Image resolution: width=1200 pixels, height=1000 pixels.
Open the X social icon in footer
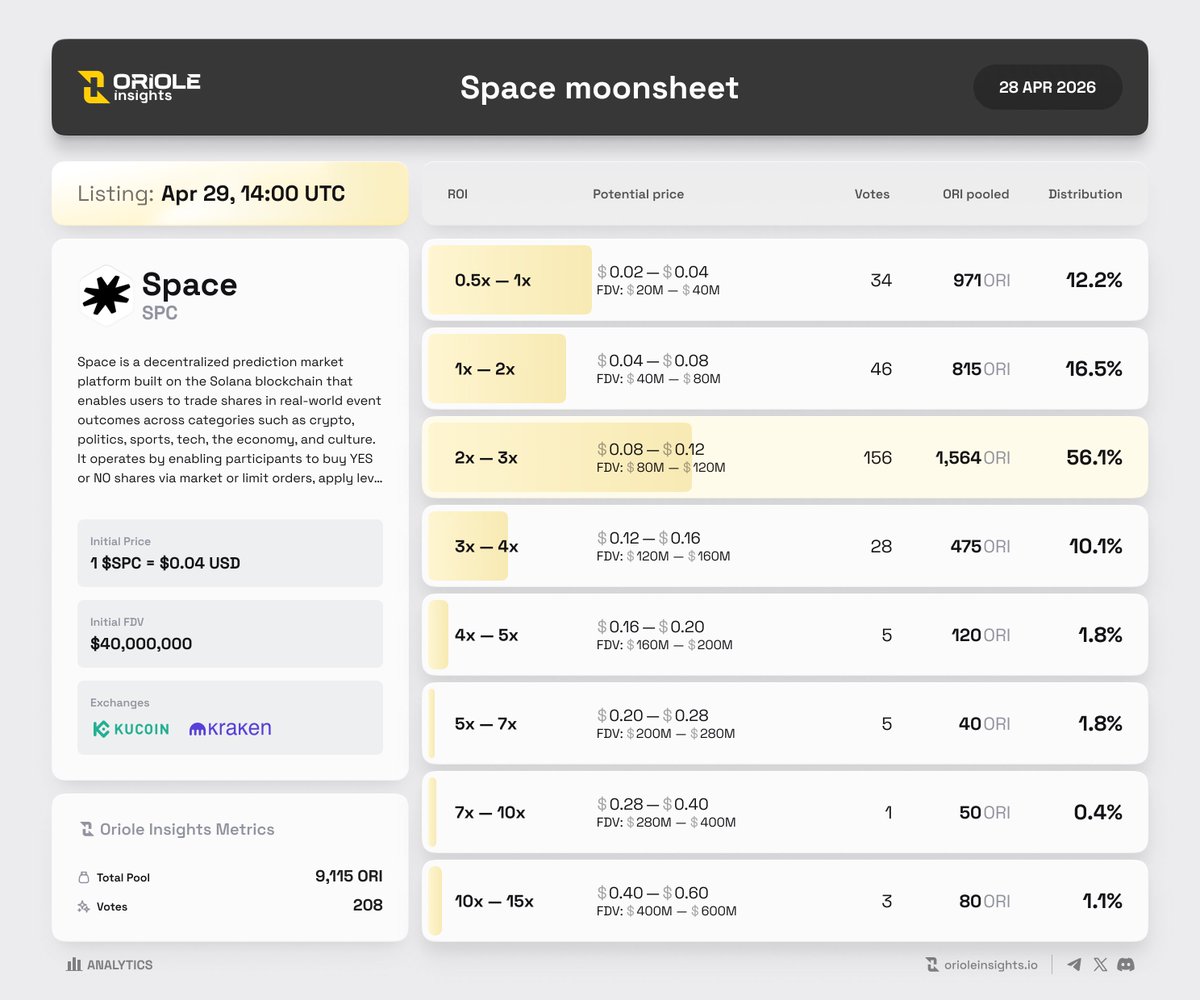(x=1100, y=965)
